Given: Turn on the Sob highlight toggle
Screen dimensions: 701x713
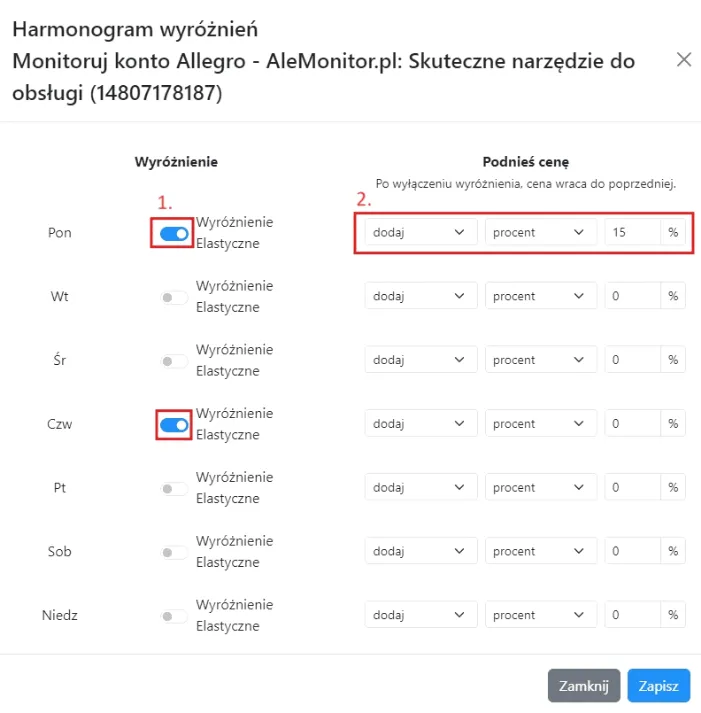Looking at the screenshot, I should tap(174, 552).
